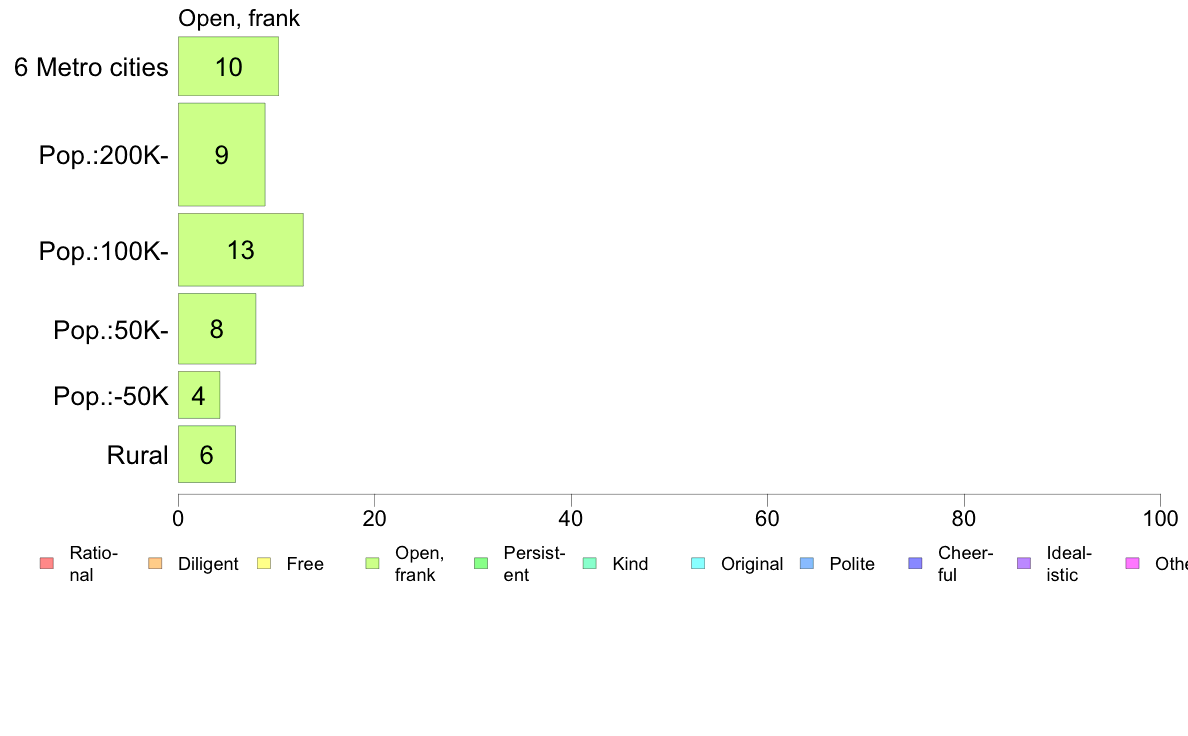The image size is (1188, 736).
Task: Click the Pop.:200K- bar showing 9
Action: (221, 155)
